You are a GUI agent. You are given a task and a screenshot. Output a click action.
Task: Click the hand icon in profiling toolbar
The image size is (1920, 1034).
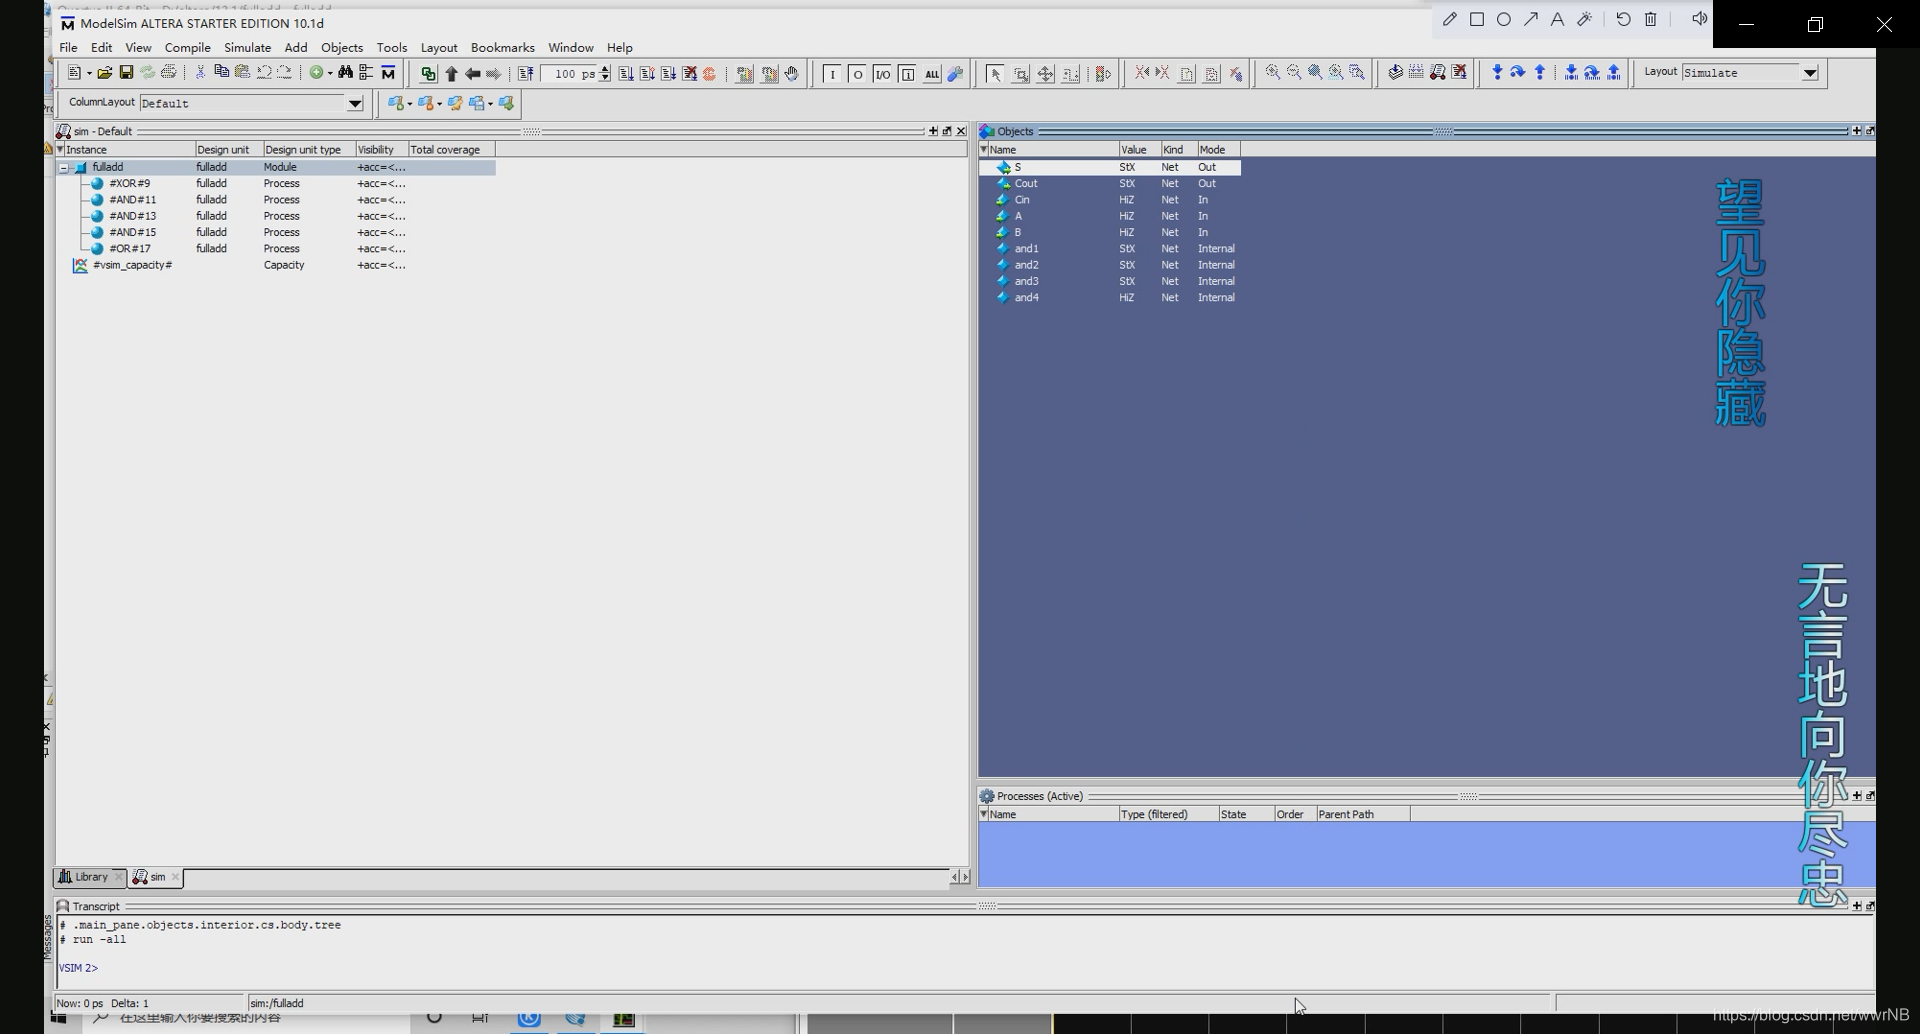point(792,73)
